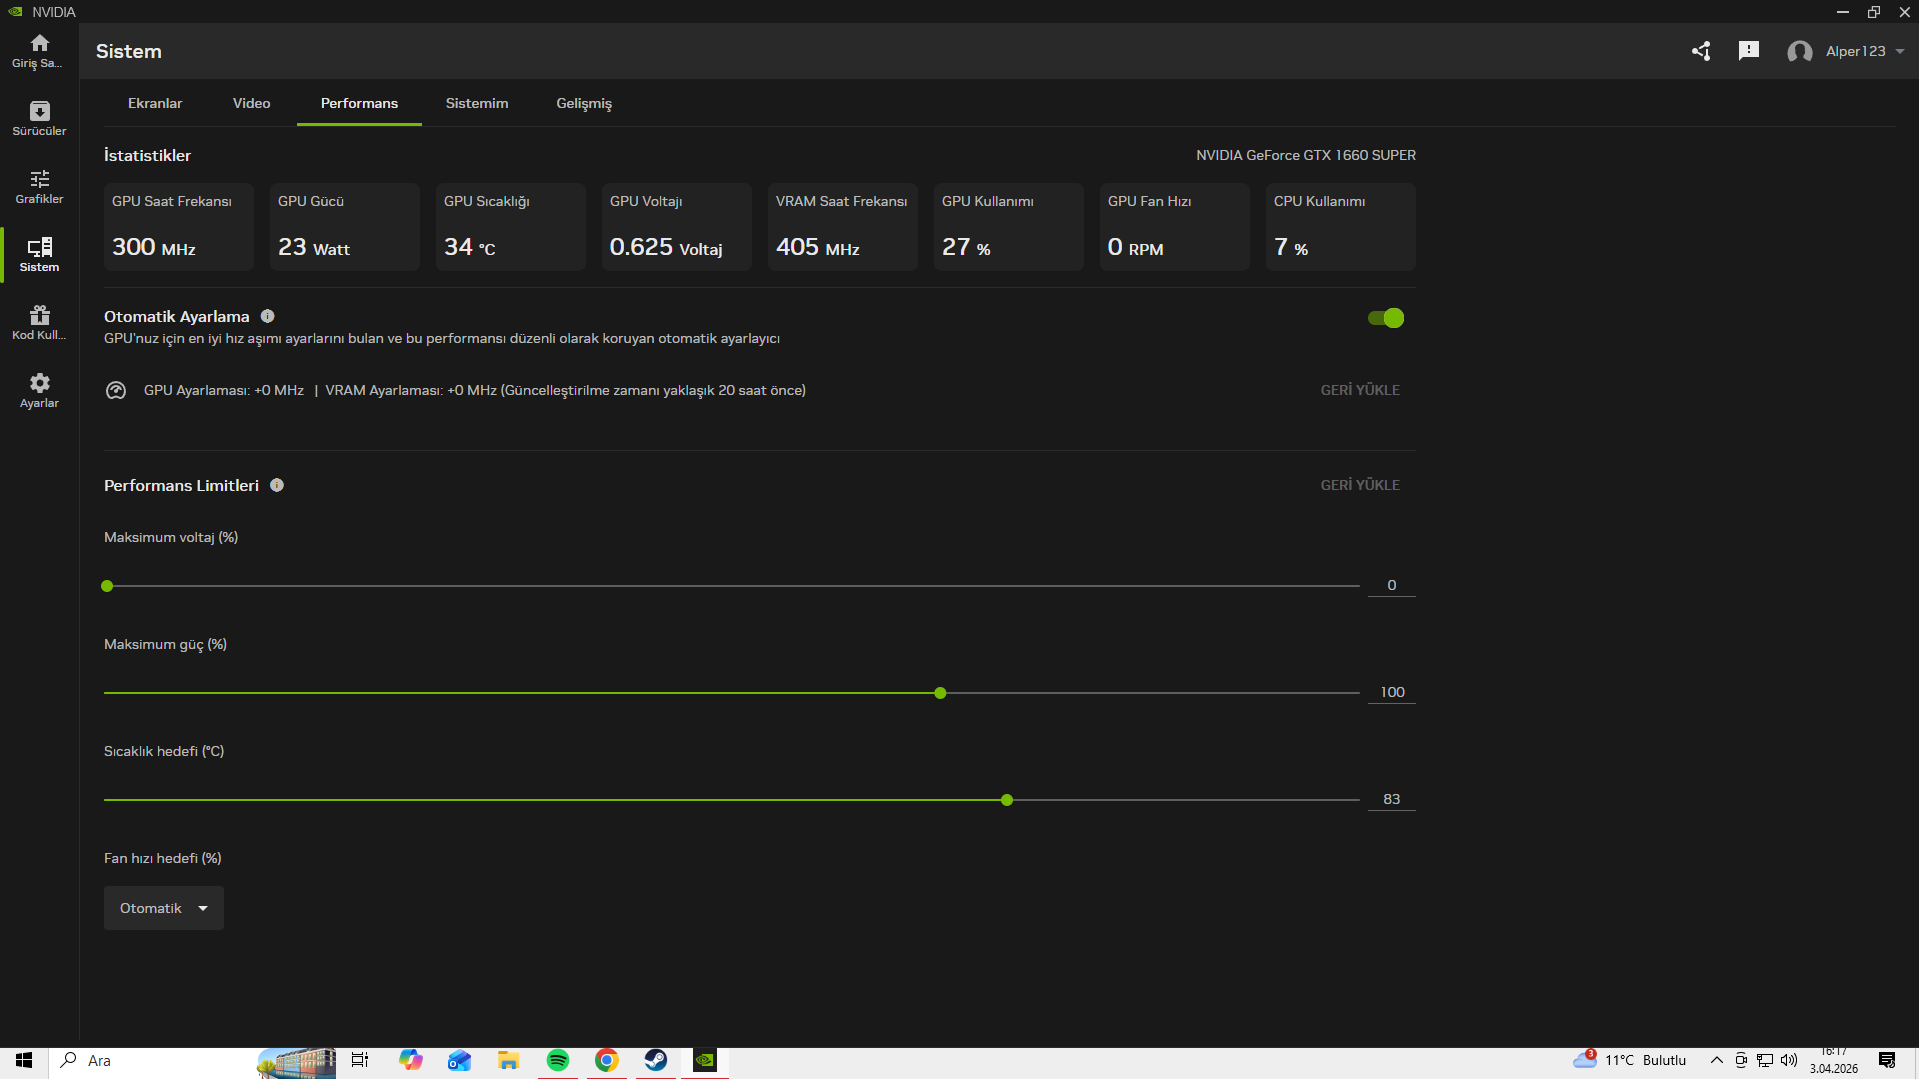
Task: Click the GPU Kullanımı 27 % card
Action: click(x=1009, y=227)
